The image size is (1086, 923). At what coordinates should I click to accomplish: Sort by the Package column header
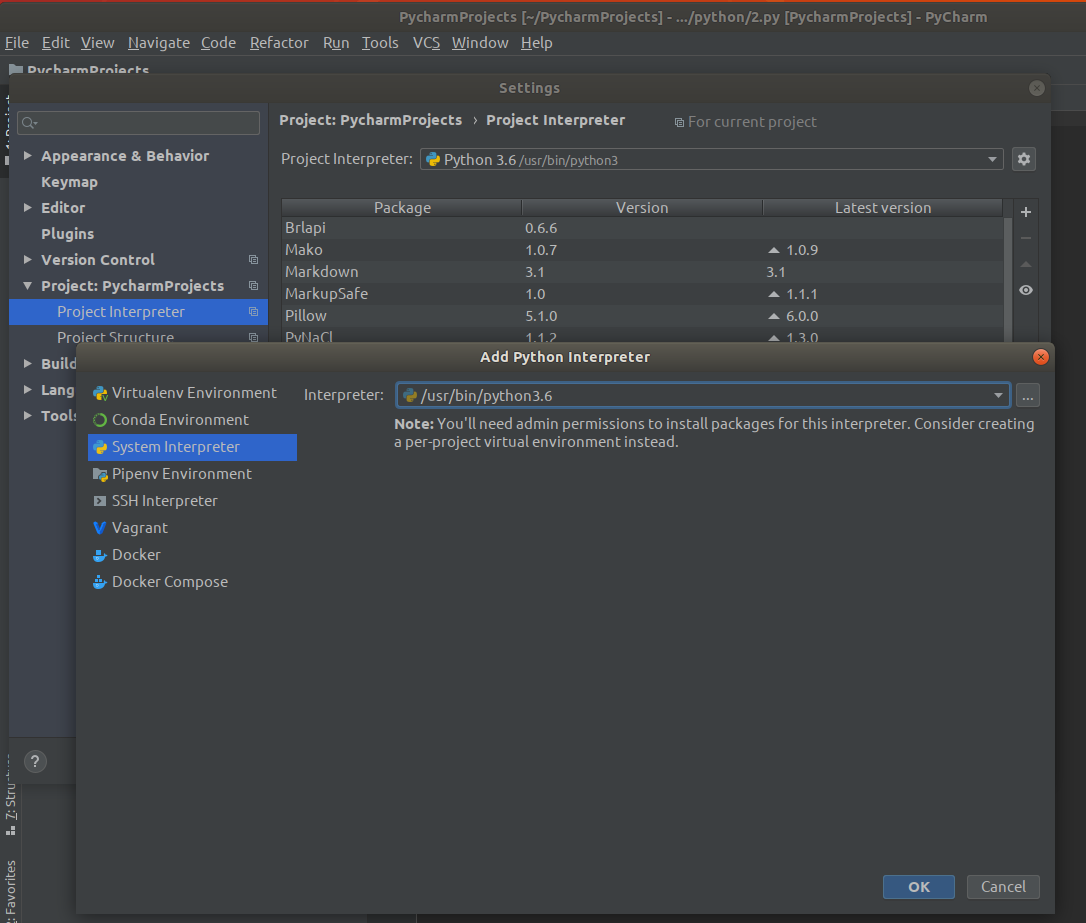point(402,208)
